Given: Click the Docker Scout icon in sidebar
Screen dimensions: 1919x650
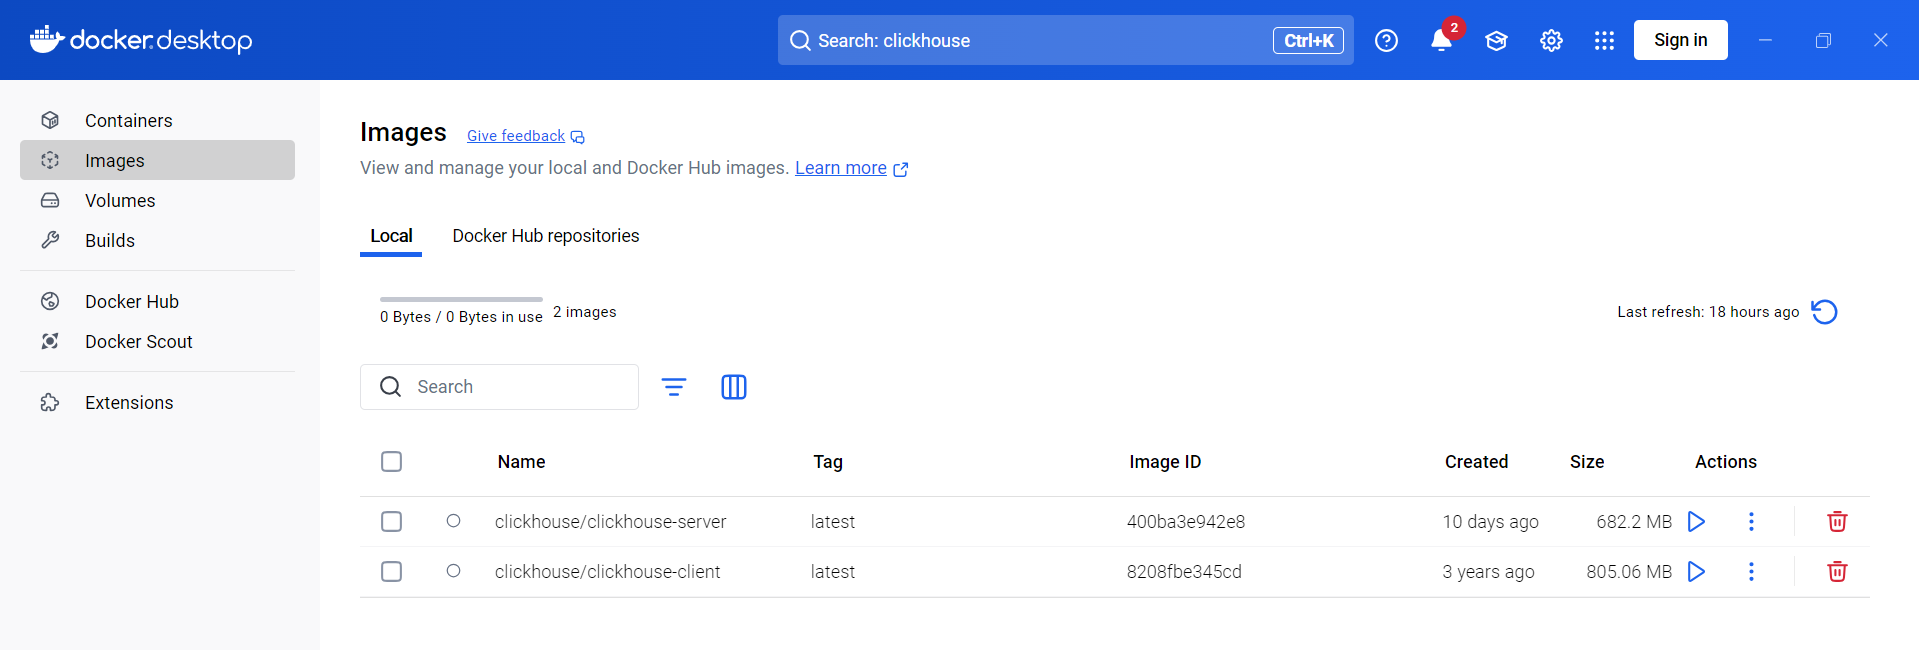Looking at the screenshot, I should pyautogui.click(x=50, y=341).
